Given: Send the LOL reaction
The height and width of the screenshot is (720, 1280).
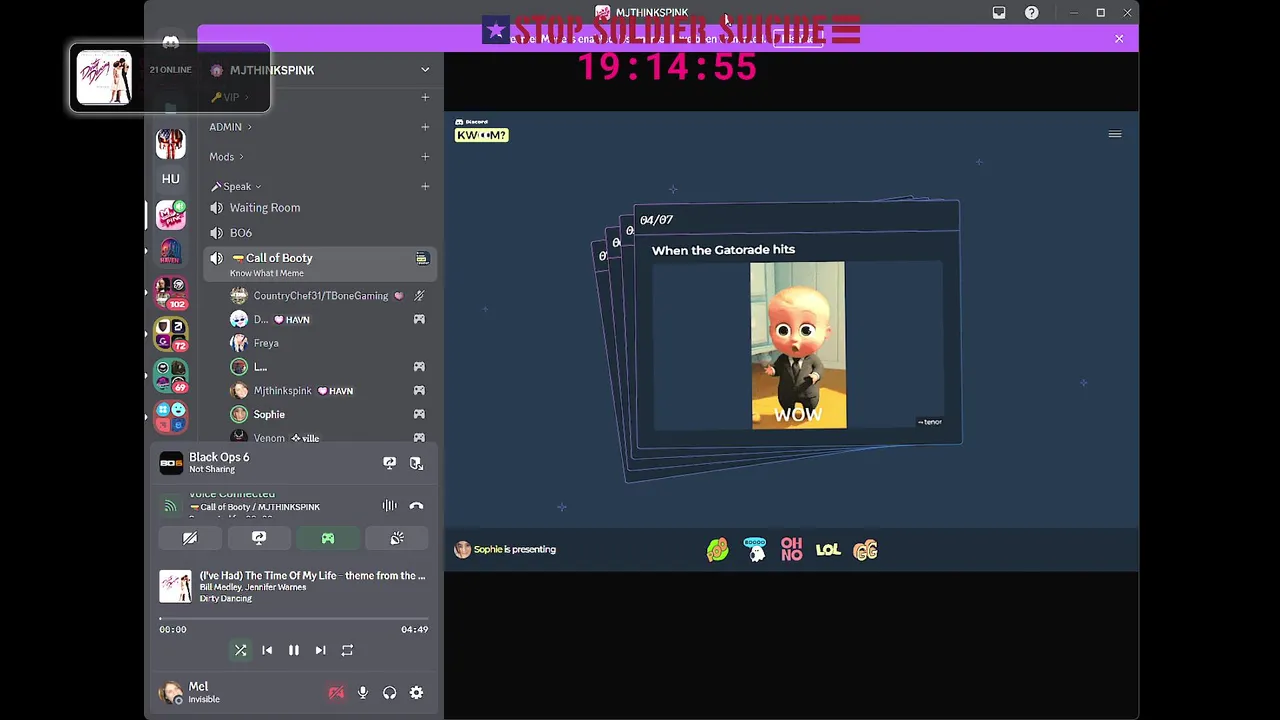Looking at the screenshot, I should 828,549.
